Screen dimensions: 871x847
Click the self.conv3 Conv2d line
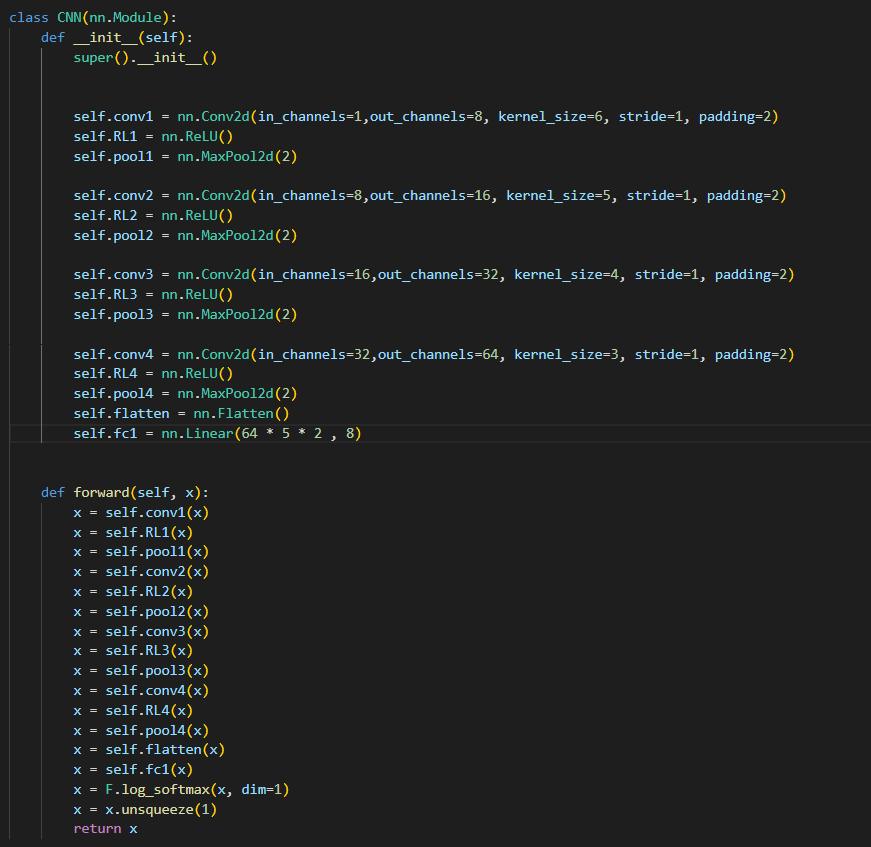[434, 274]
